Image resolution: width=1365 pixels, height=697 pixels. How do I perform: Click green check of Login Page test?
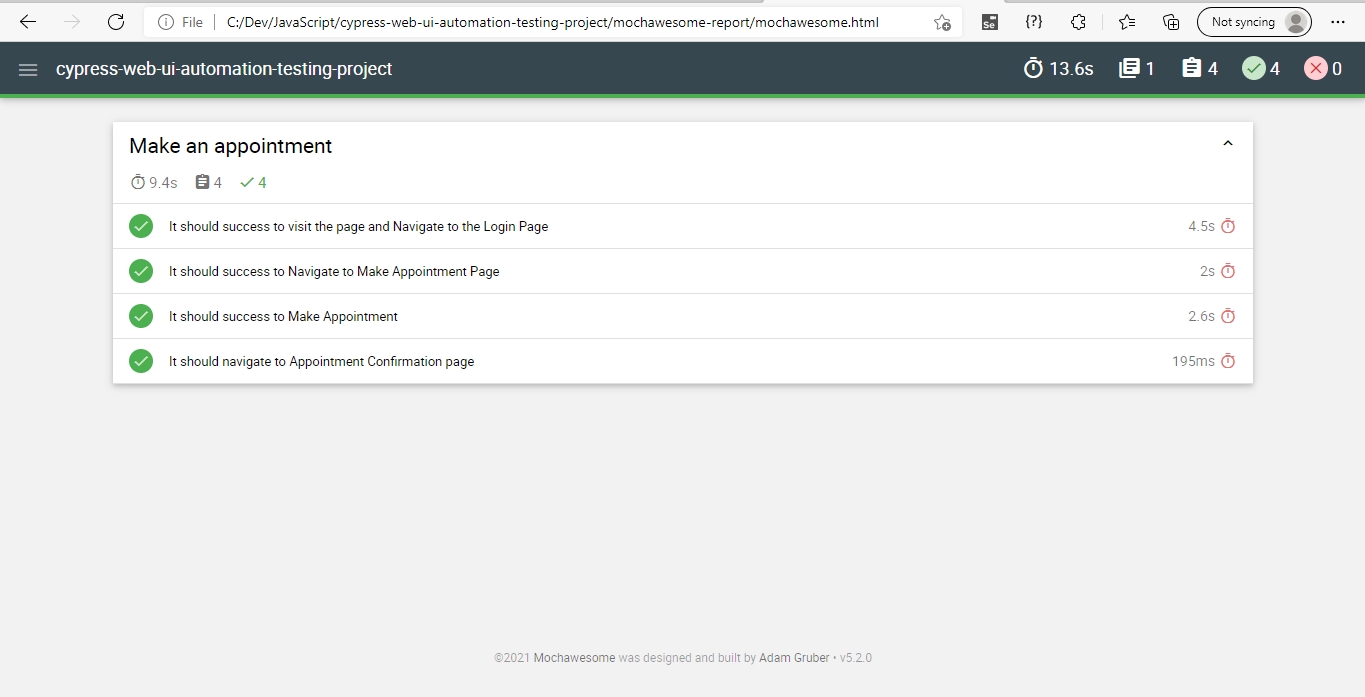[141, 226]
